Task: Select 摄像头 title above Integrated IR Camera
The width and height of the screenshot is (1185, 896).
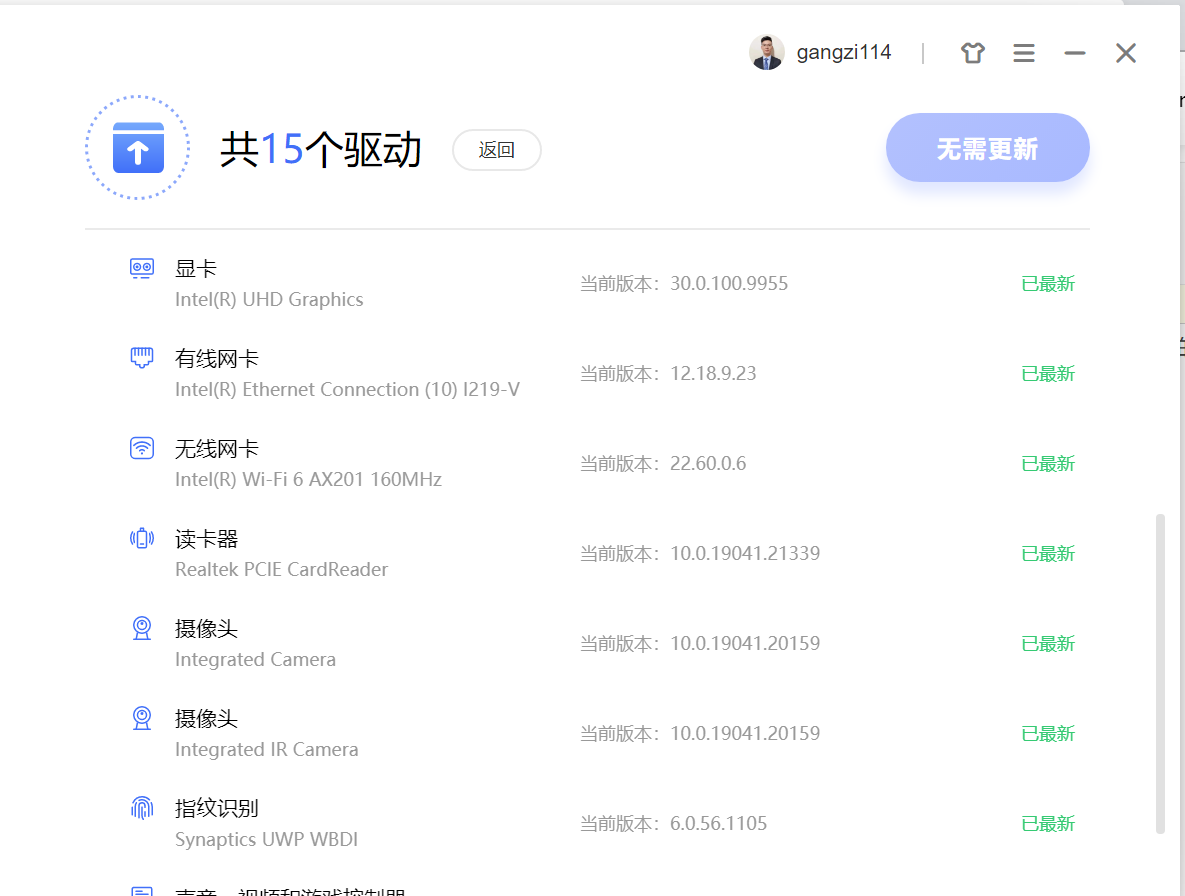Action: [206, 718]
